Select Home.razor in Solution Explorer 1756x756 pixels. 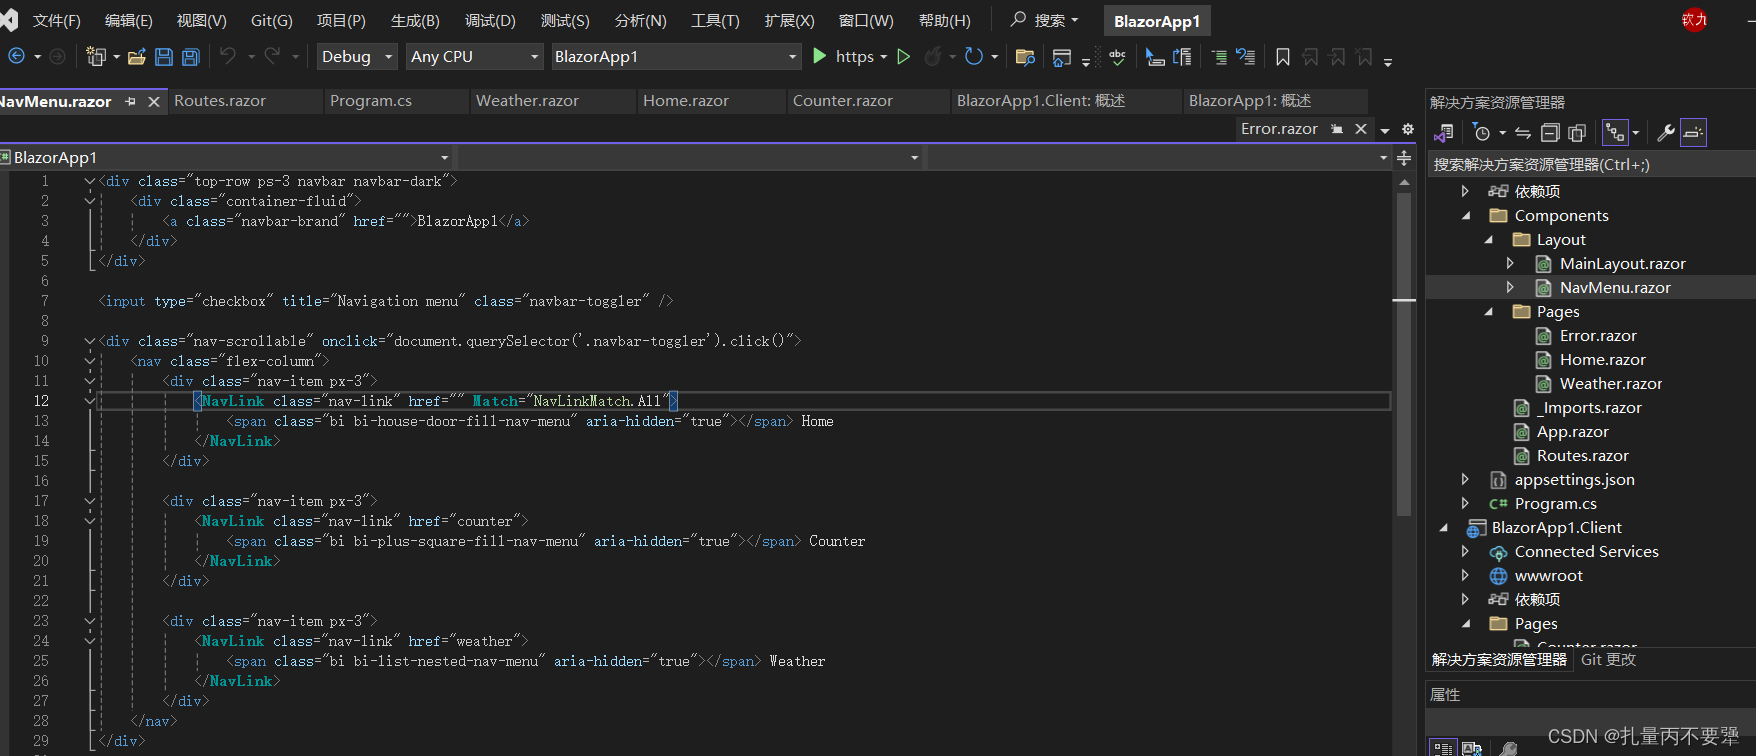click(1602, 360)
